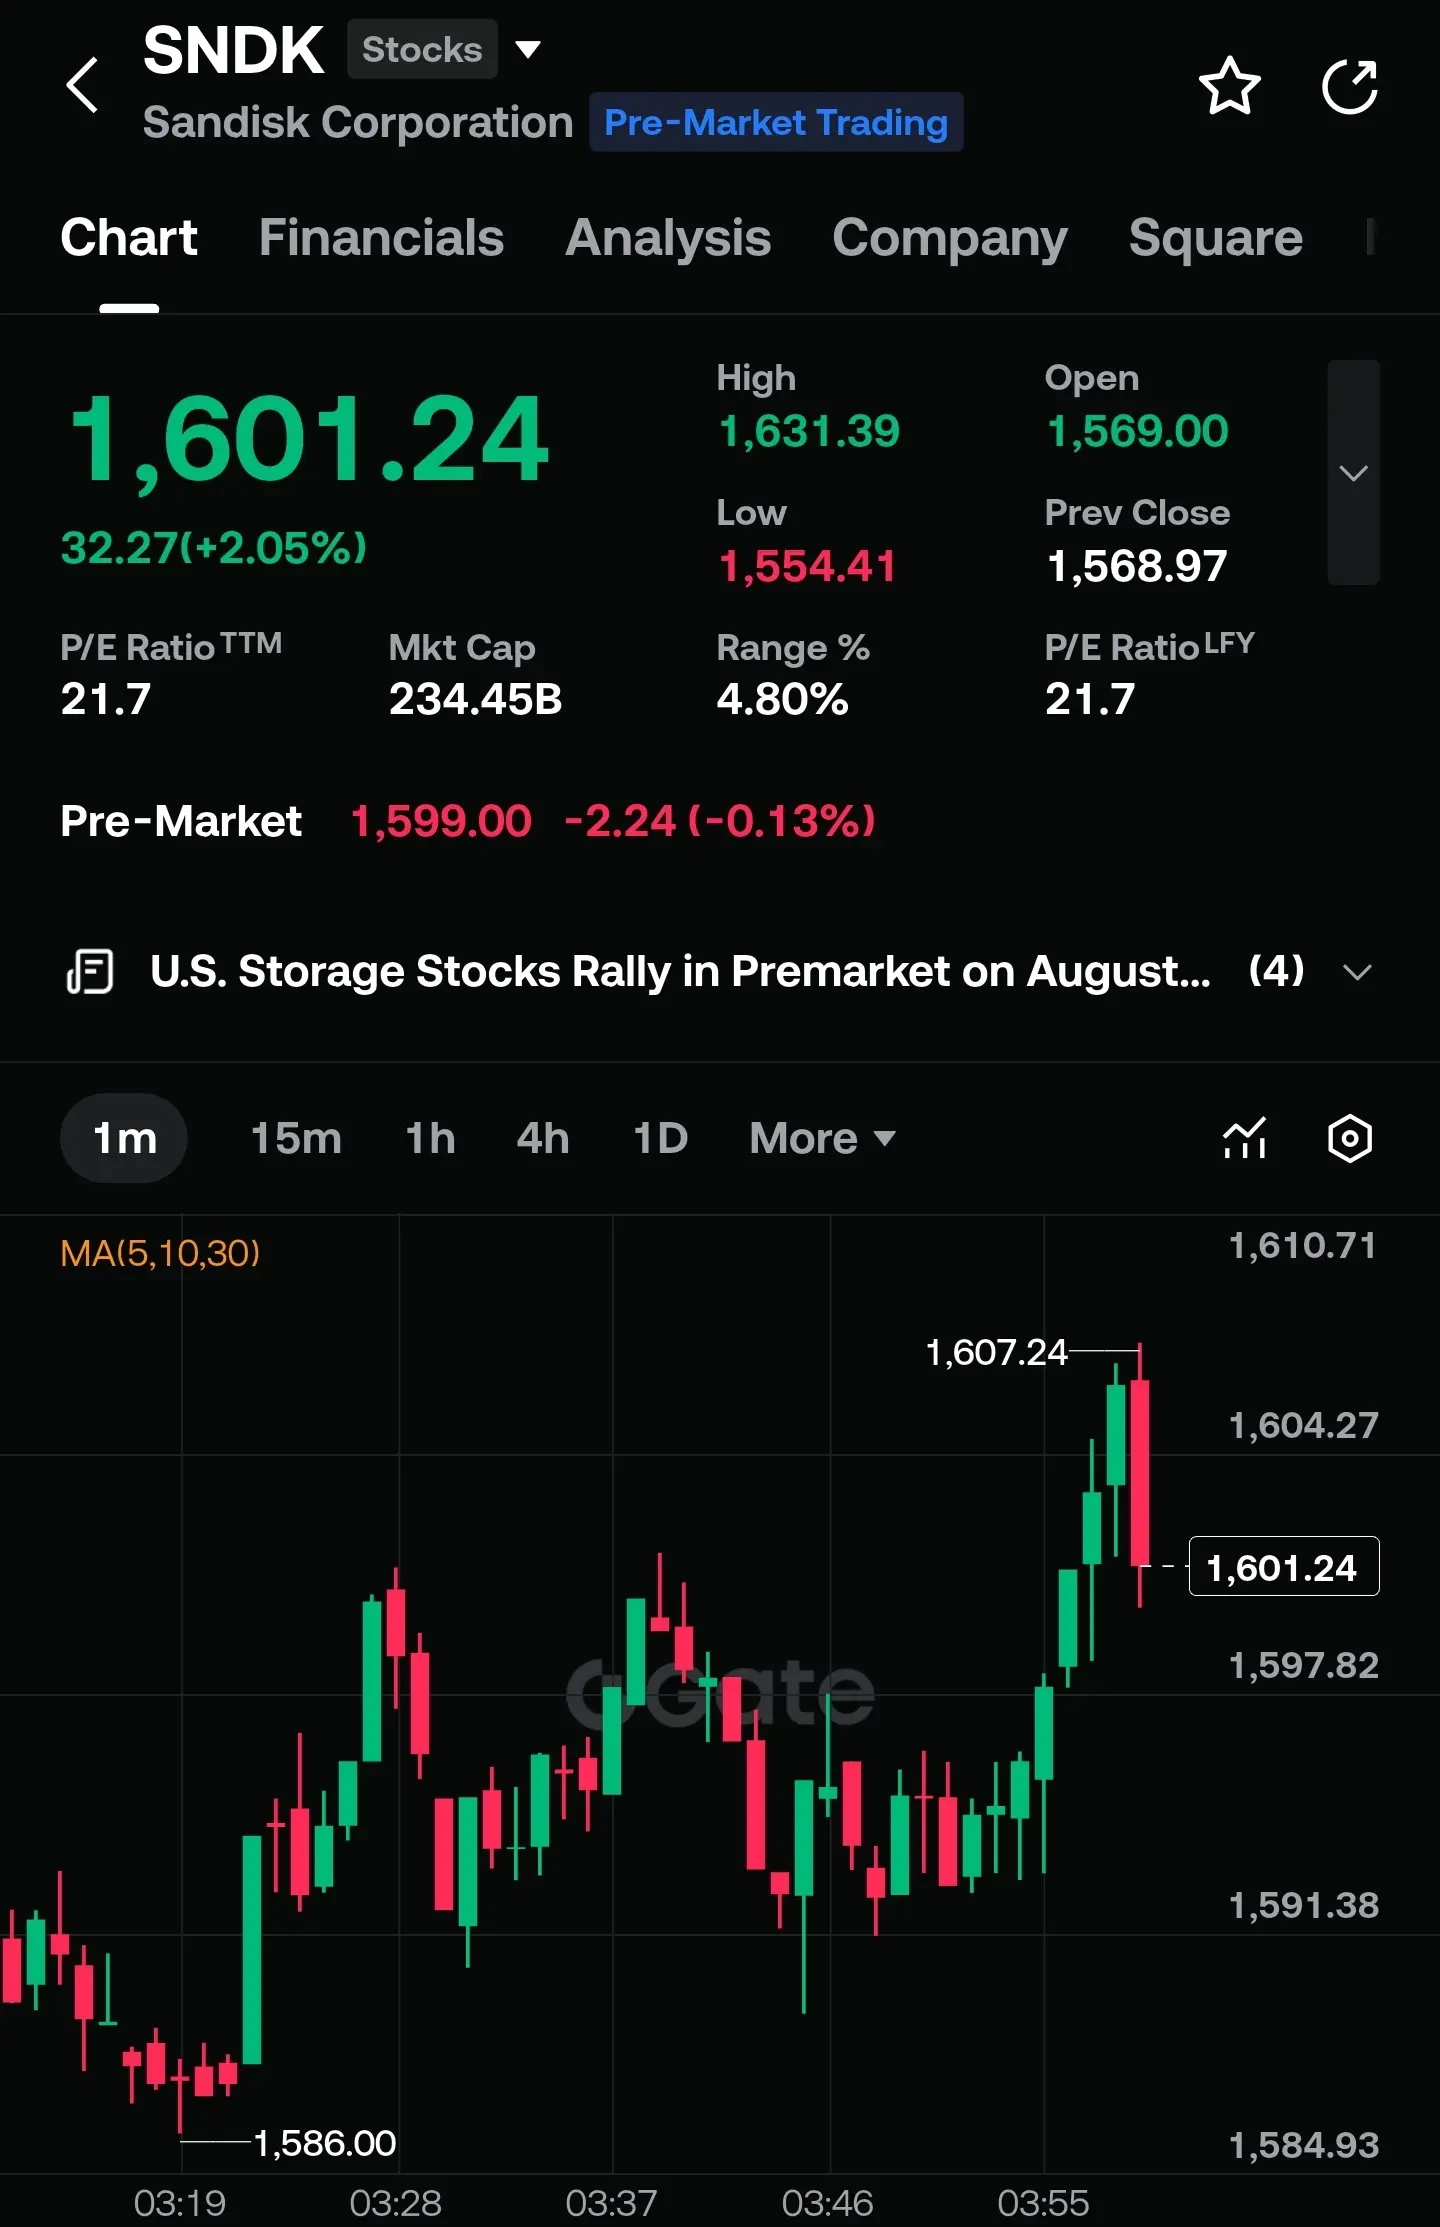Tap the P/E Ratio TTM label
This screenshot has height=2227, width=1440.
[x=171, y=646]
